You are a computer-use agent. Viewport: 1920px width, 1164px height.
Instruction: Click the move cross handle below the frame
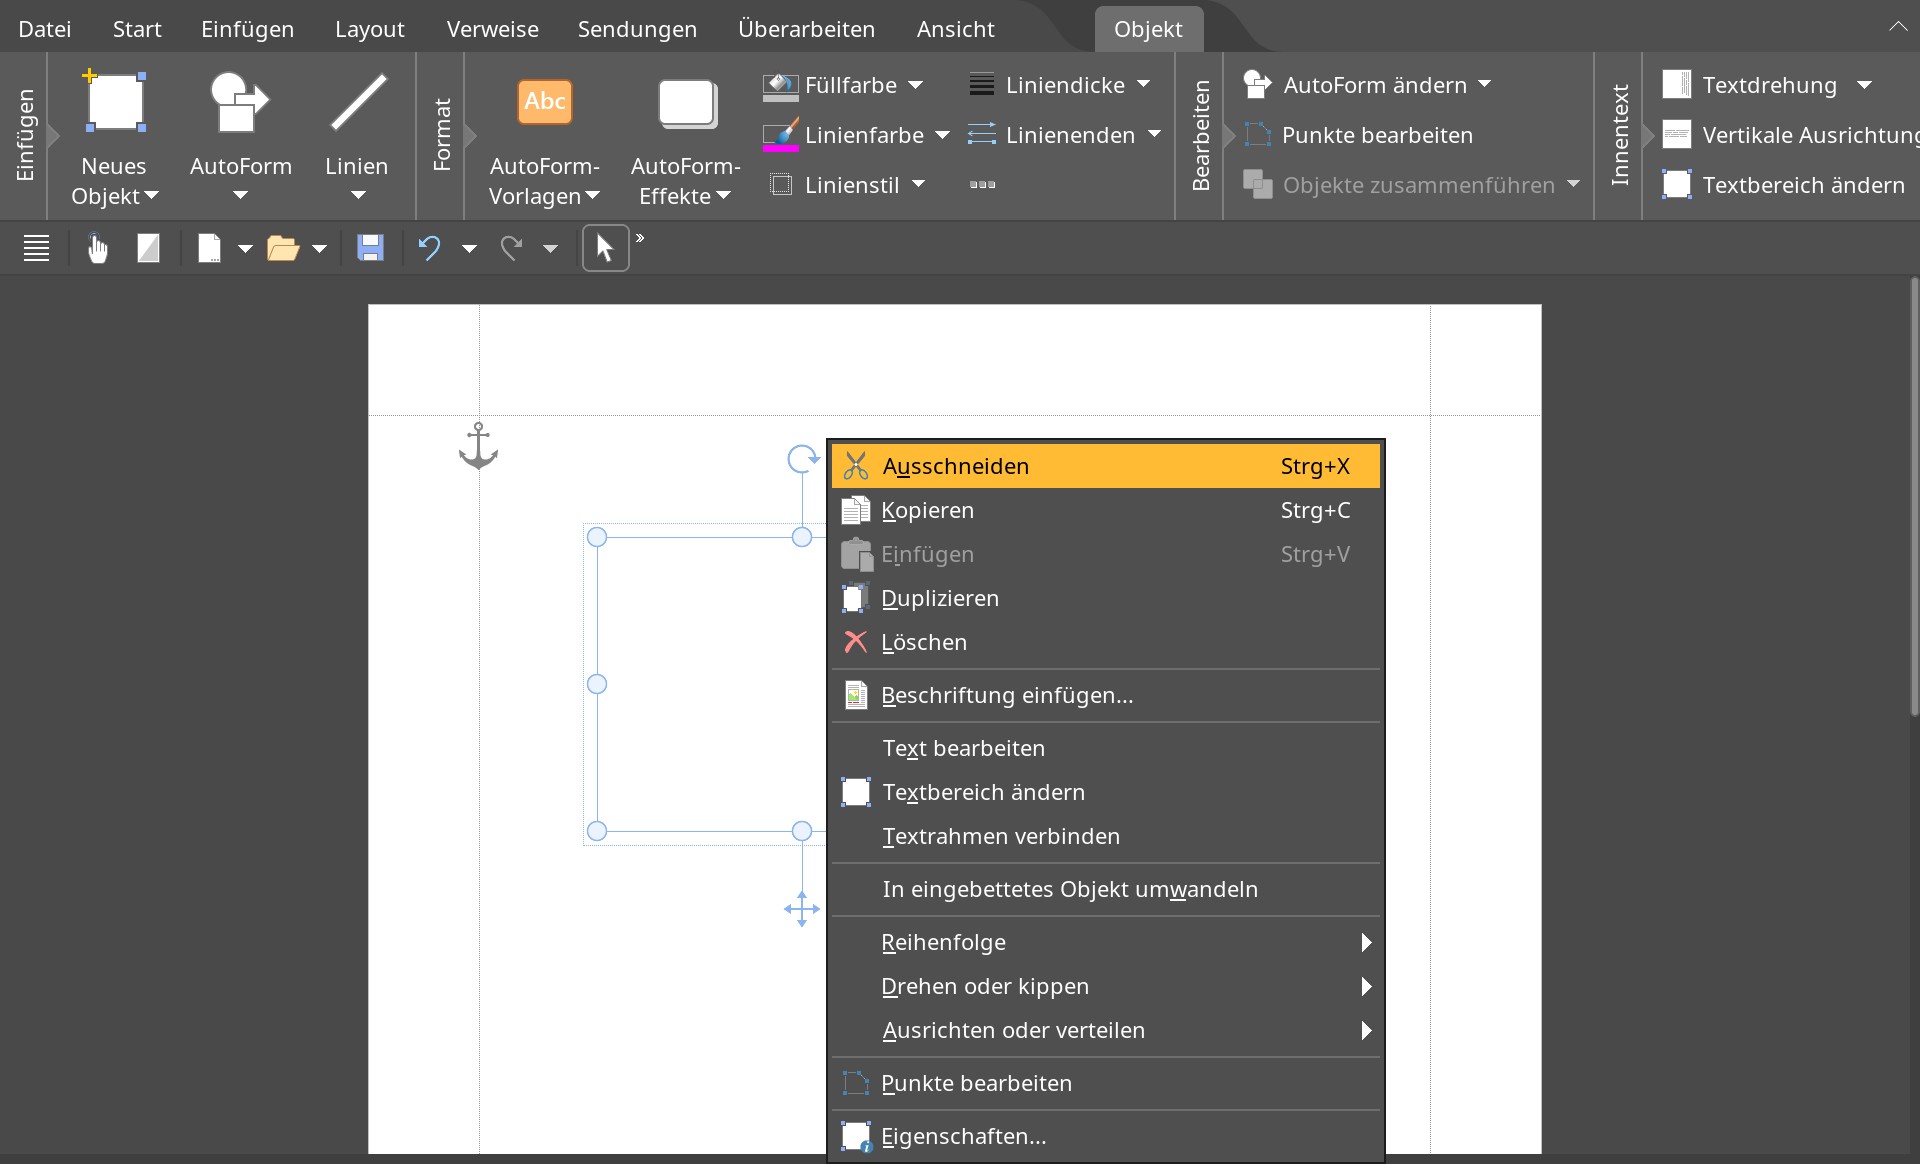tap(802, 909)
